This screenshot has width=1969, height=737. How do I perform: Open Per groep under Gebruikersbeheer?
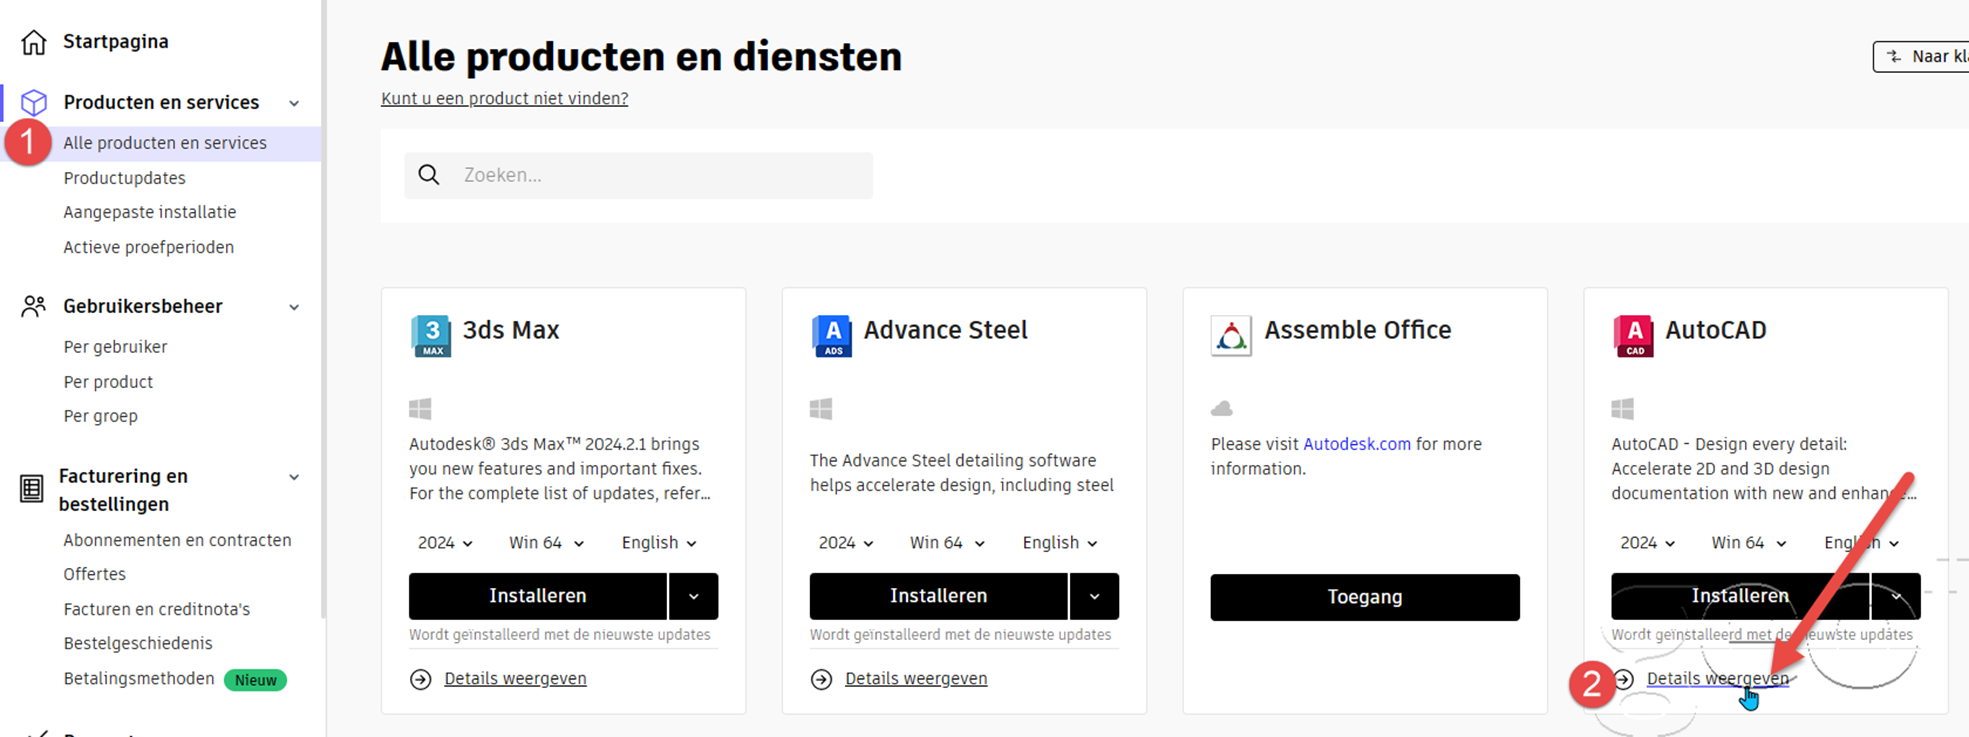(x=101, y=416)
